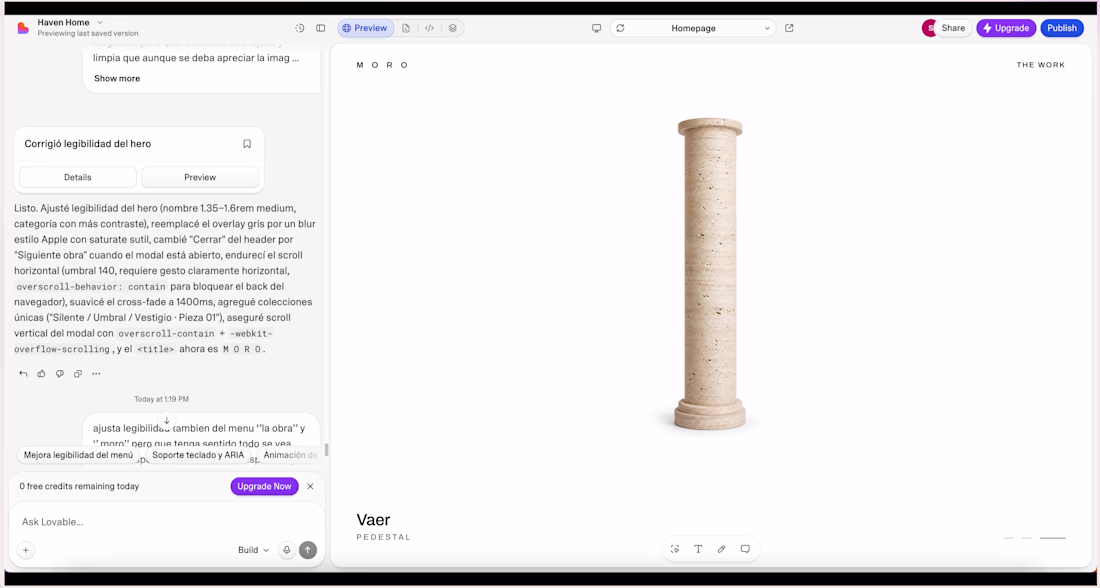The width and height of the screenshot is (1100, 588).
Task: Click the PEDESTAL category label
Action: pos(384,537)
